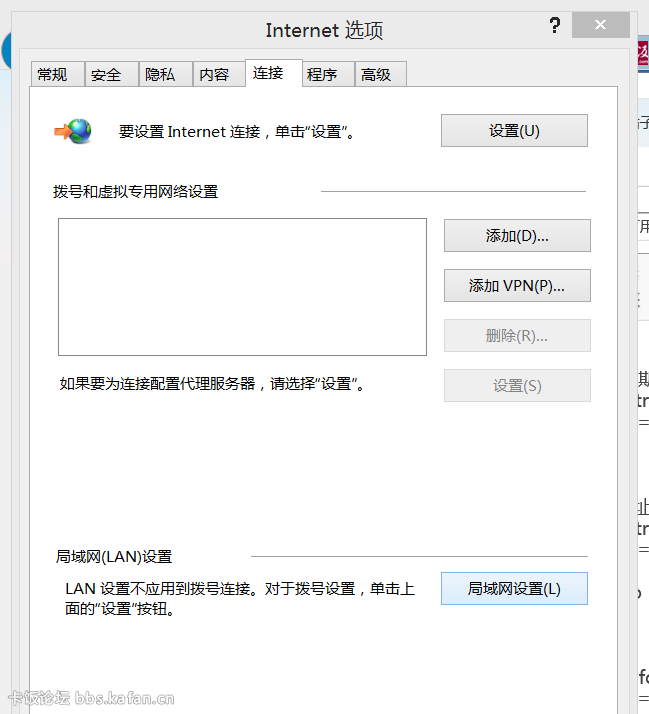
Task: Click the 添加 VPN(P)... button
Action: coord(517,286)
